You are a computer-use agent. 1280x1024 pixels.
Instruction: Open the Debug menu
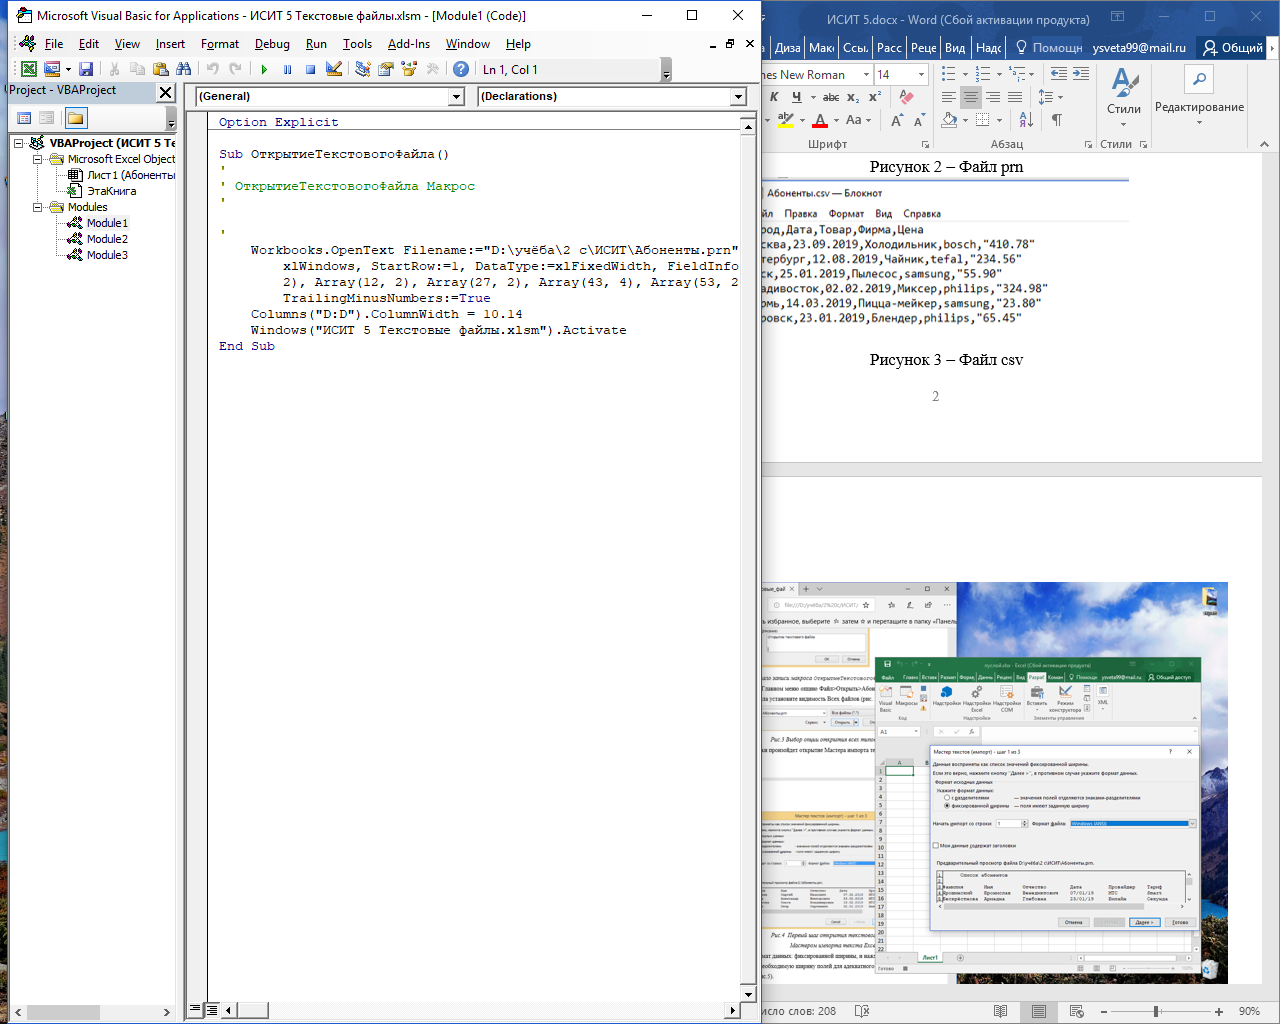[x=272, y=44]
